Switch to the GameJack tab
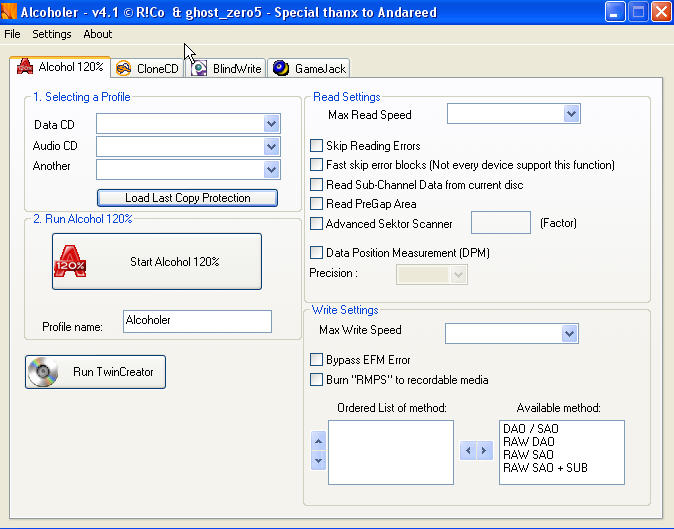 click(309, 68)
